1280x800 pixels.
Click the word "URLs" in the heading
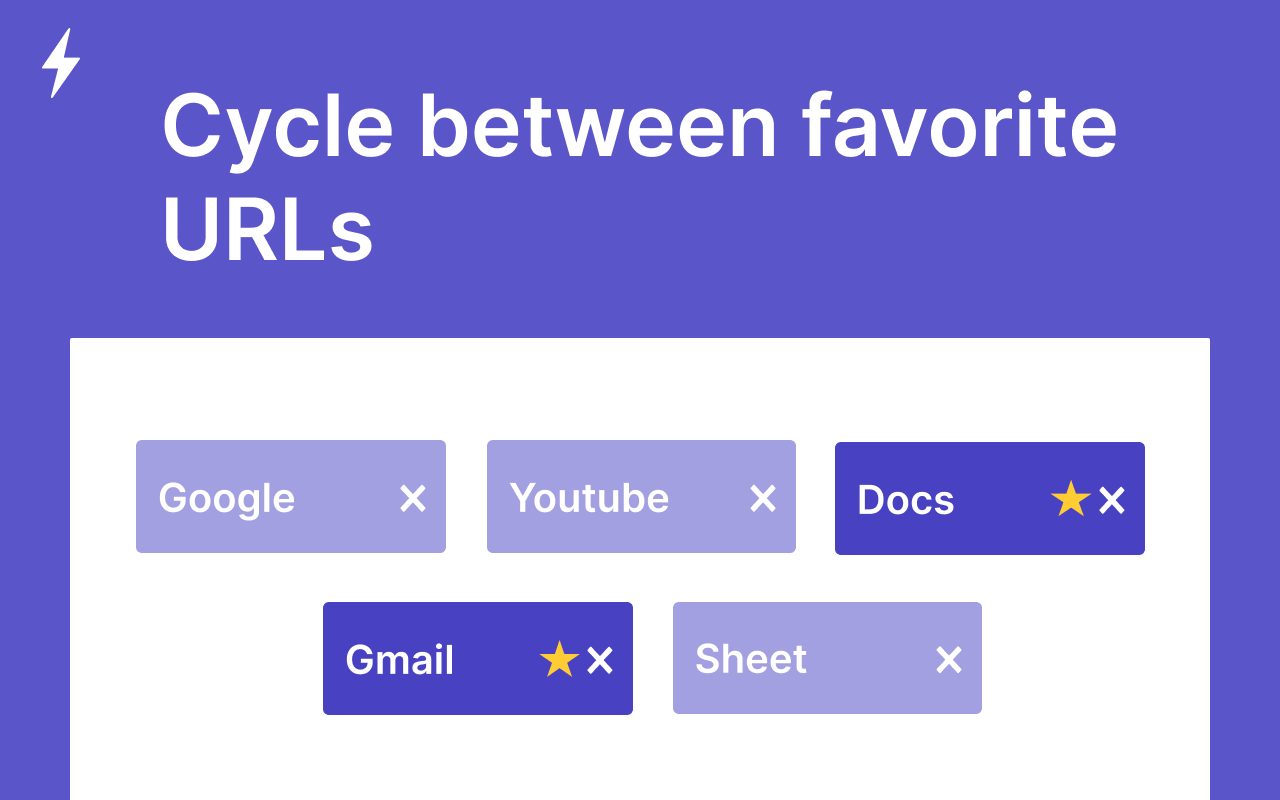267,233
